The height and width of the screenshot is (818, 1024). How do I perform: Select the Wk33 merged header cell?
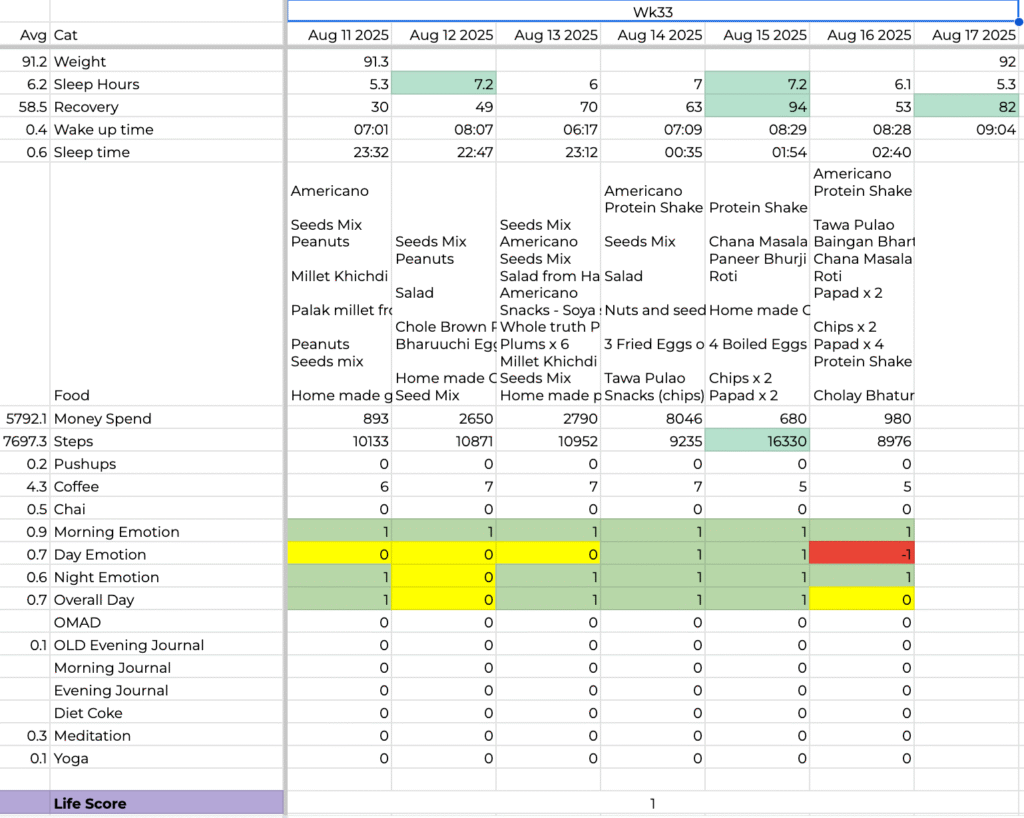pyautogui.click(x=652, y=12)
